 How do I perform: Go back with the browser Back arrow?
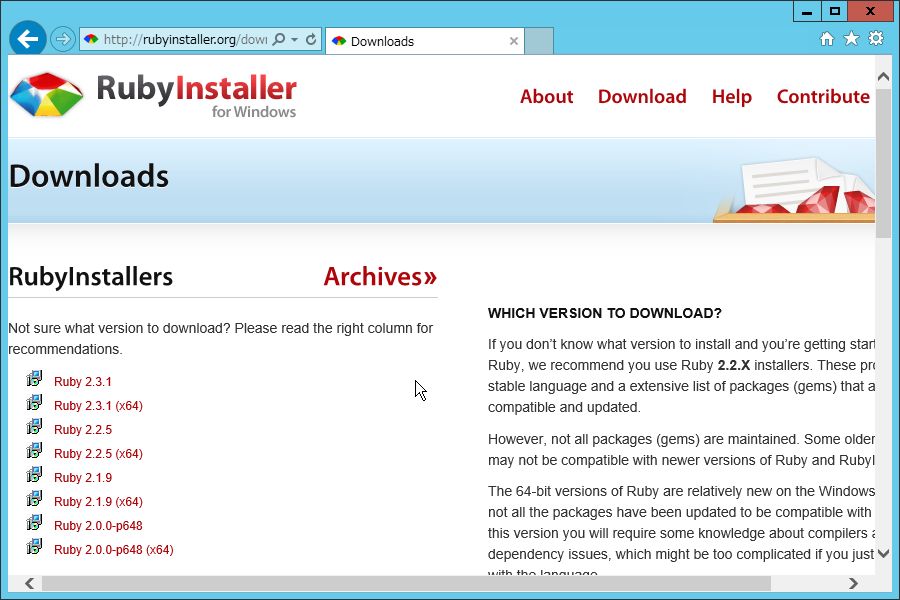click(27, 39)
